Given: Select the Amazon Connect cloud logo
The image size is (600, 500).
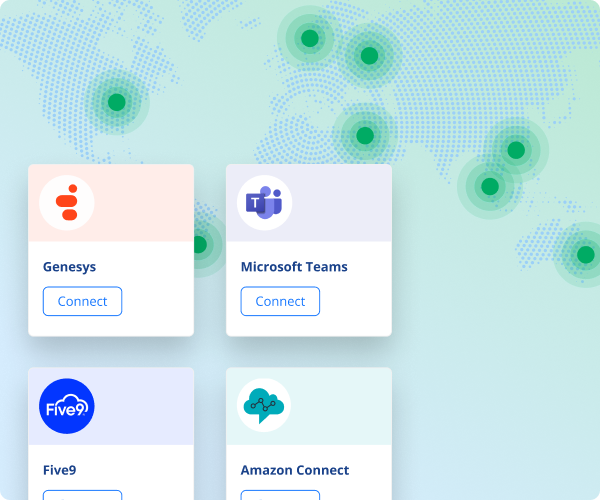Looking at the screenshot, I should coord(265,405).
